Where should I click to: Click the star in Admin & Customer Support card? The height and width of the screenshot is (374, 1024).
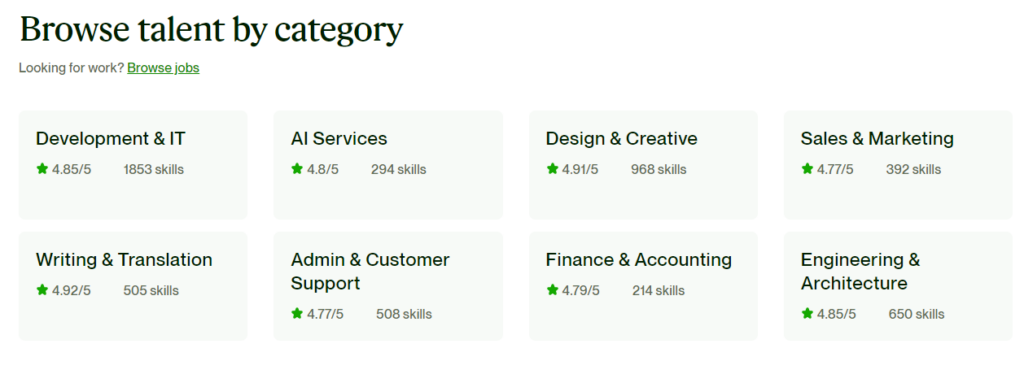pos(297,314)
